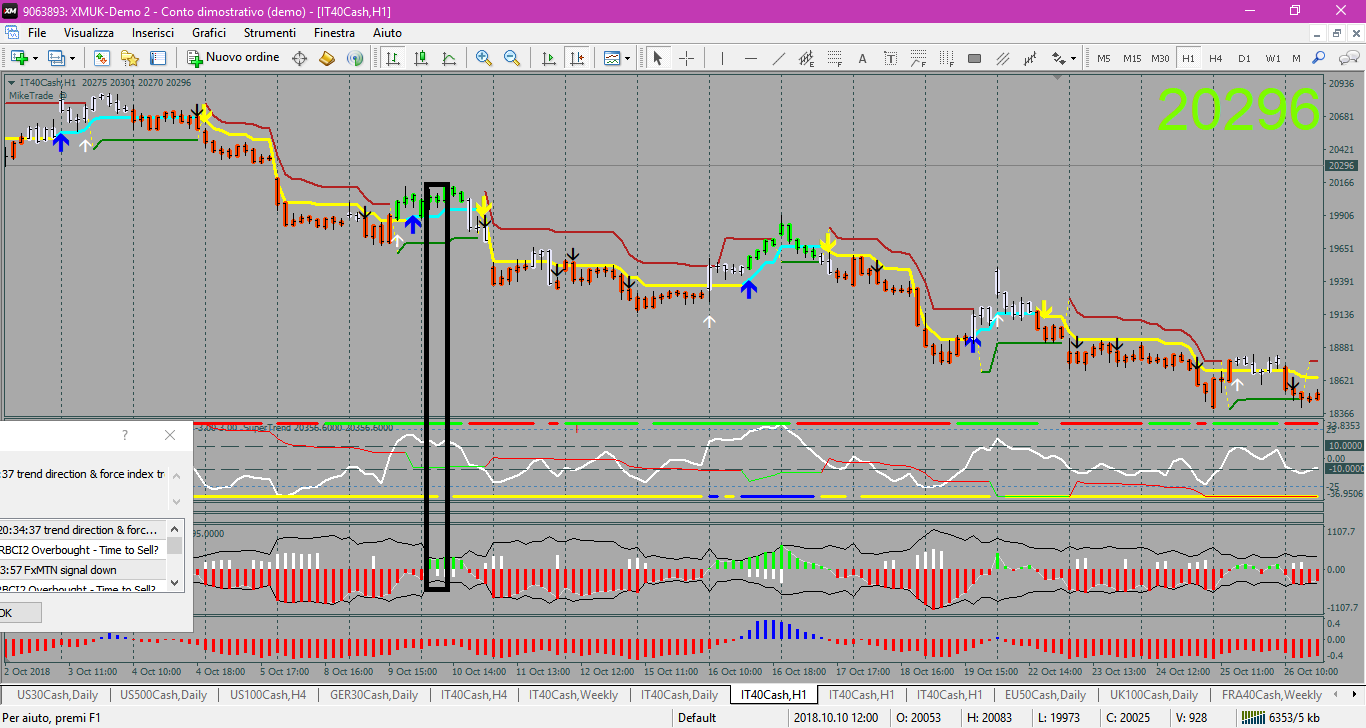Draw Fibonacci retracement
This screenshot has width=1366, height=728.
(834, 58)
